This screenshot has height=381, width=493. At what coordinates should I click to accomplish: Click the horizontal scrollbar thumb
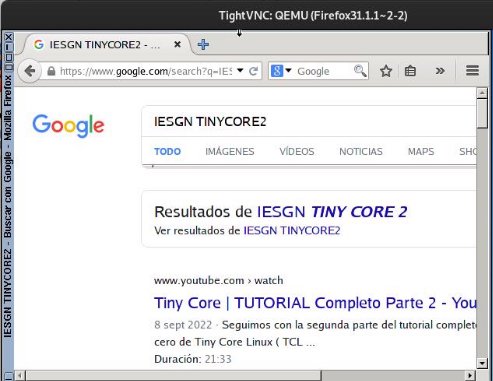[173, 376]
